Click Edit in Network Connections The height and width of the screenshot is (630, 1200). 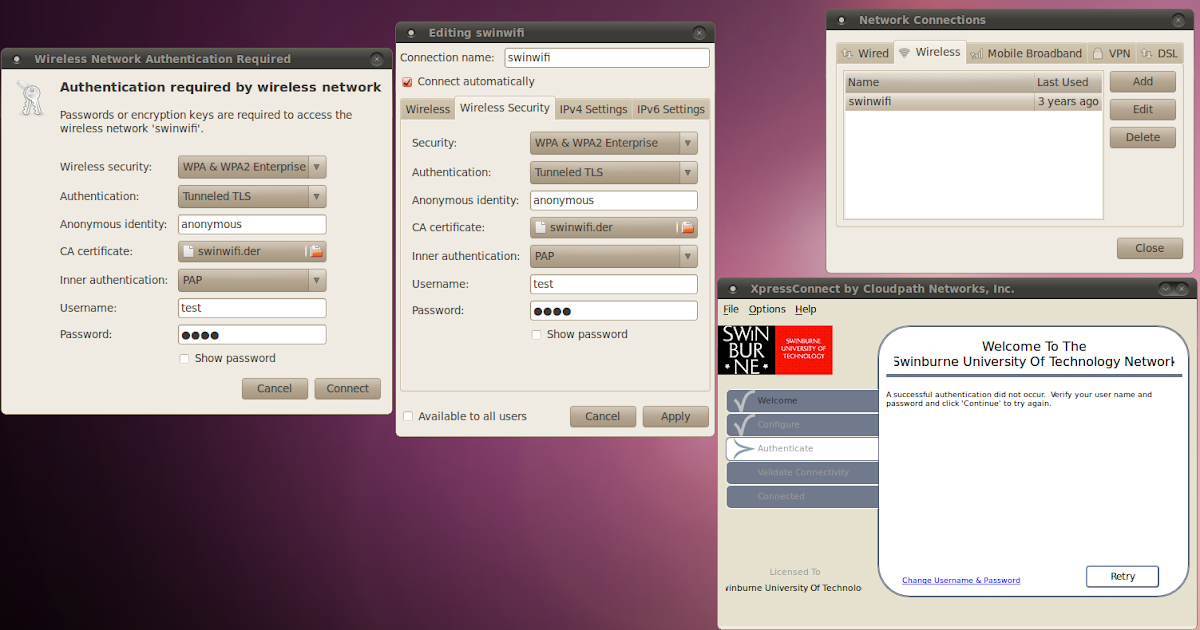[1142, 110]
